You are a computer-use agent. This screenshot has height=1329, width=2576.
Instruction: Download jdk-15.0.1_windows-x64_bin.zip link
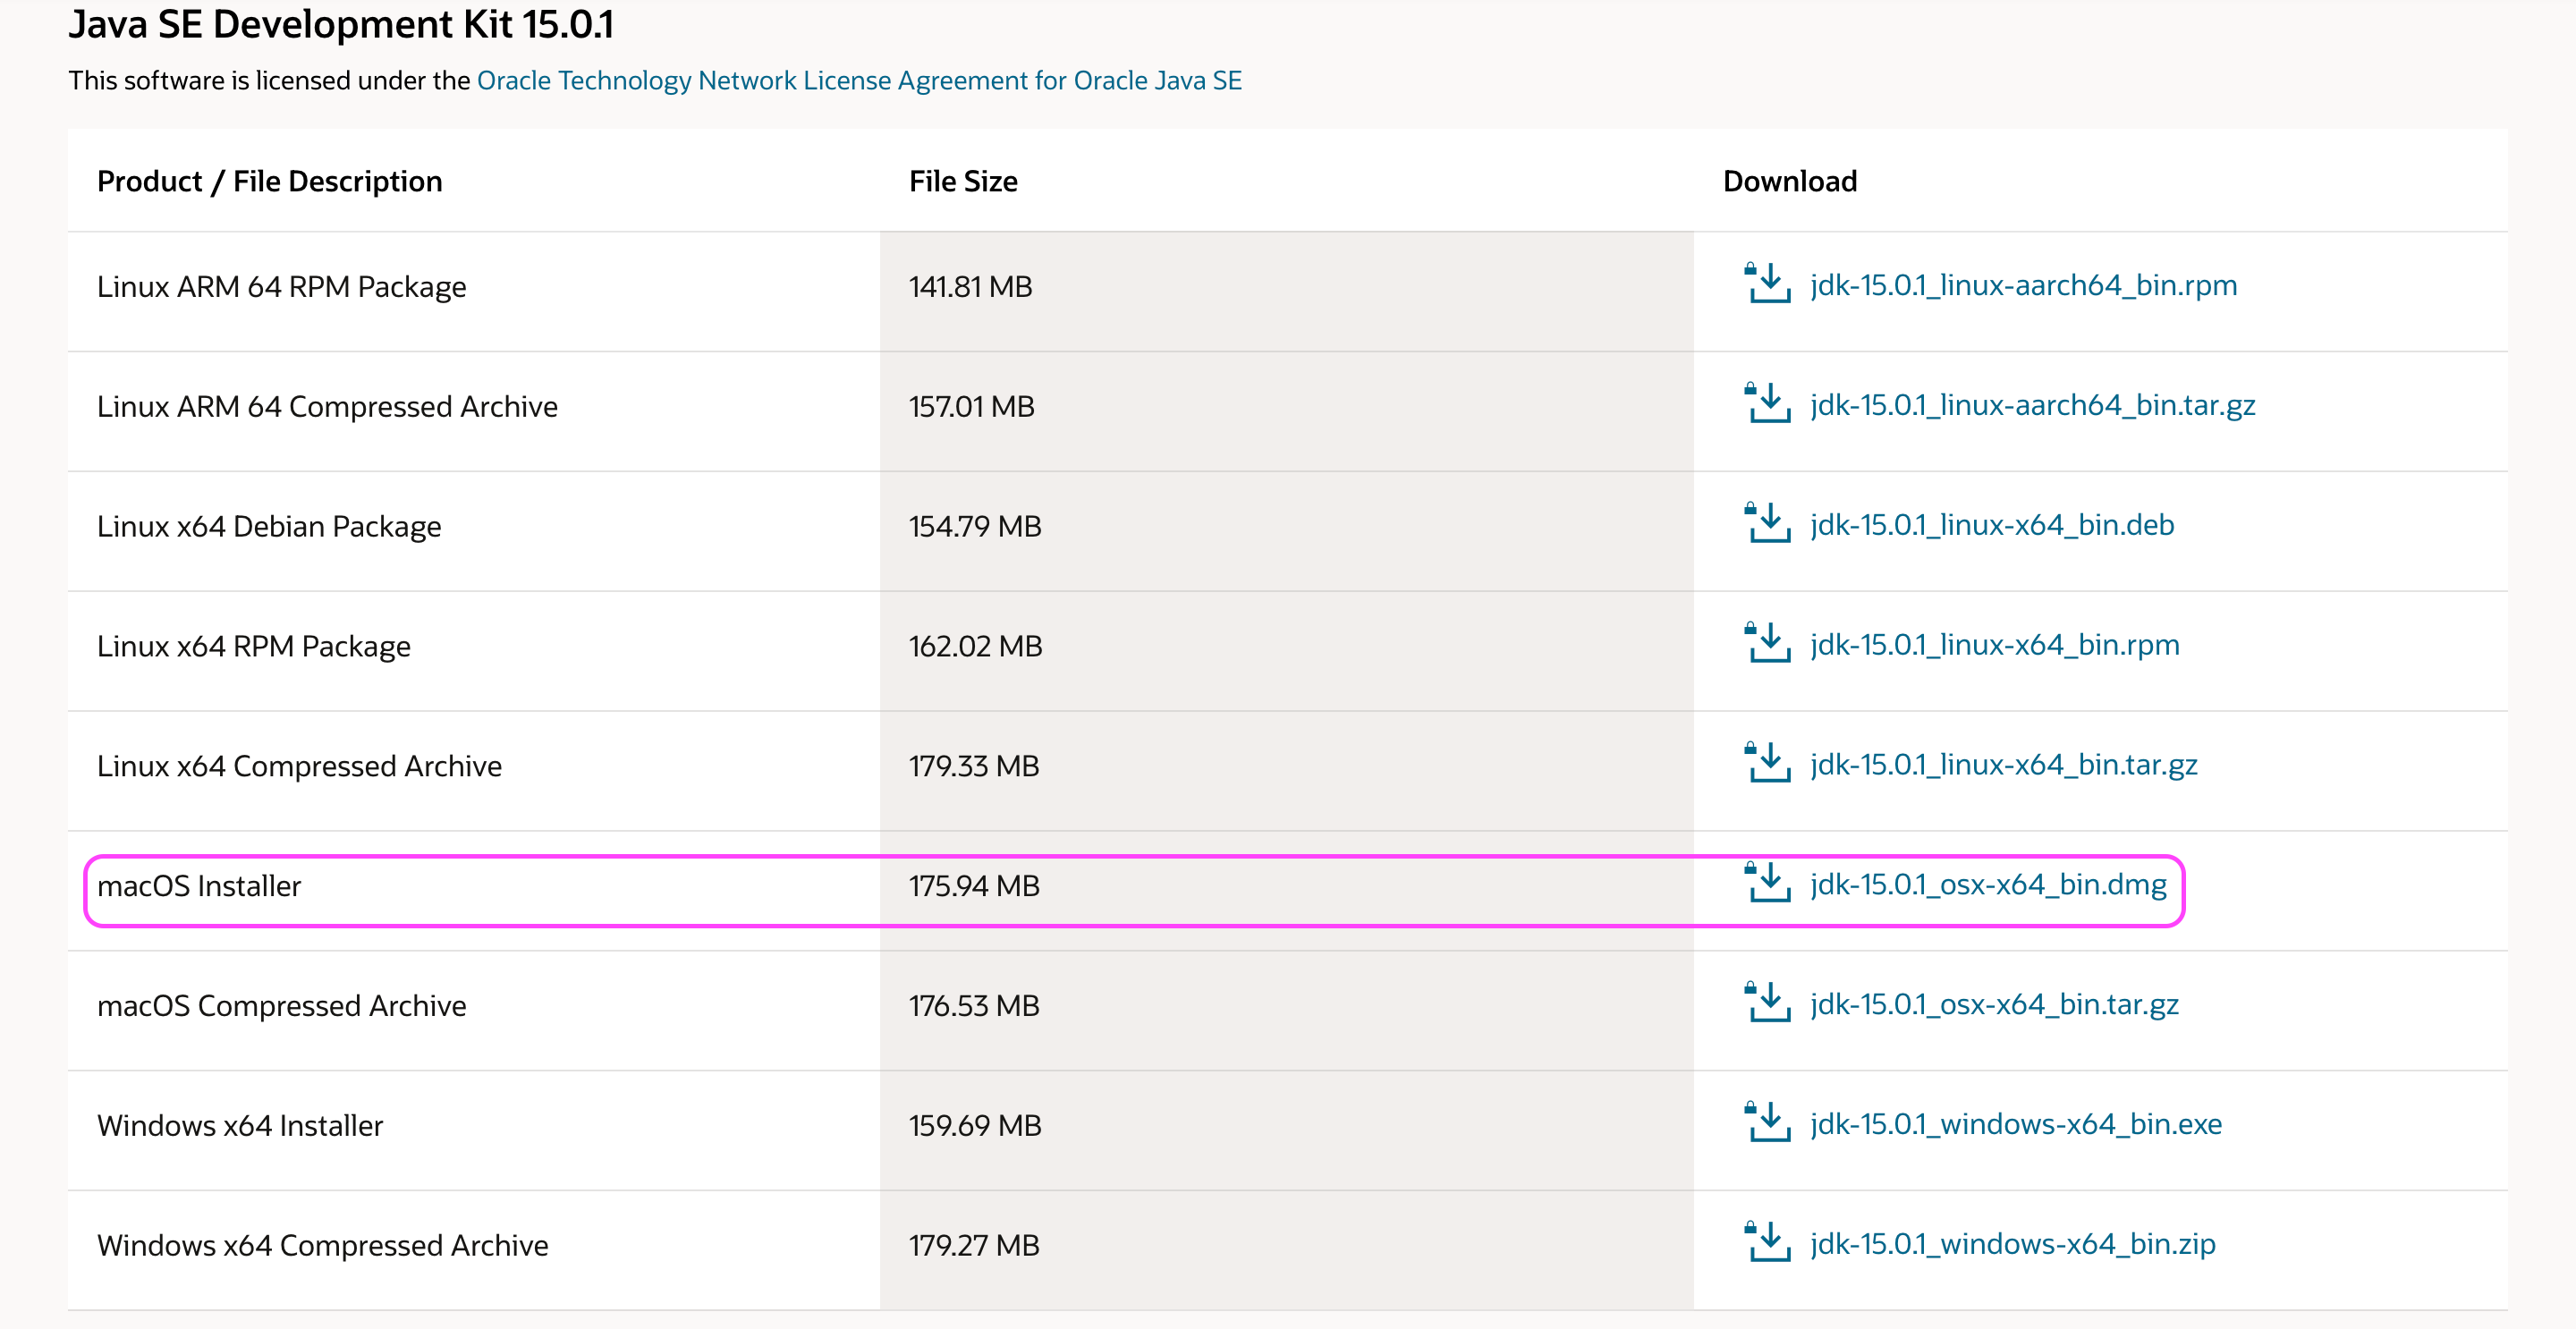point(2013,1245)
